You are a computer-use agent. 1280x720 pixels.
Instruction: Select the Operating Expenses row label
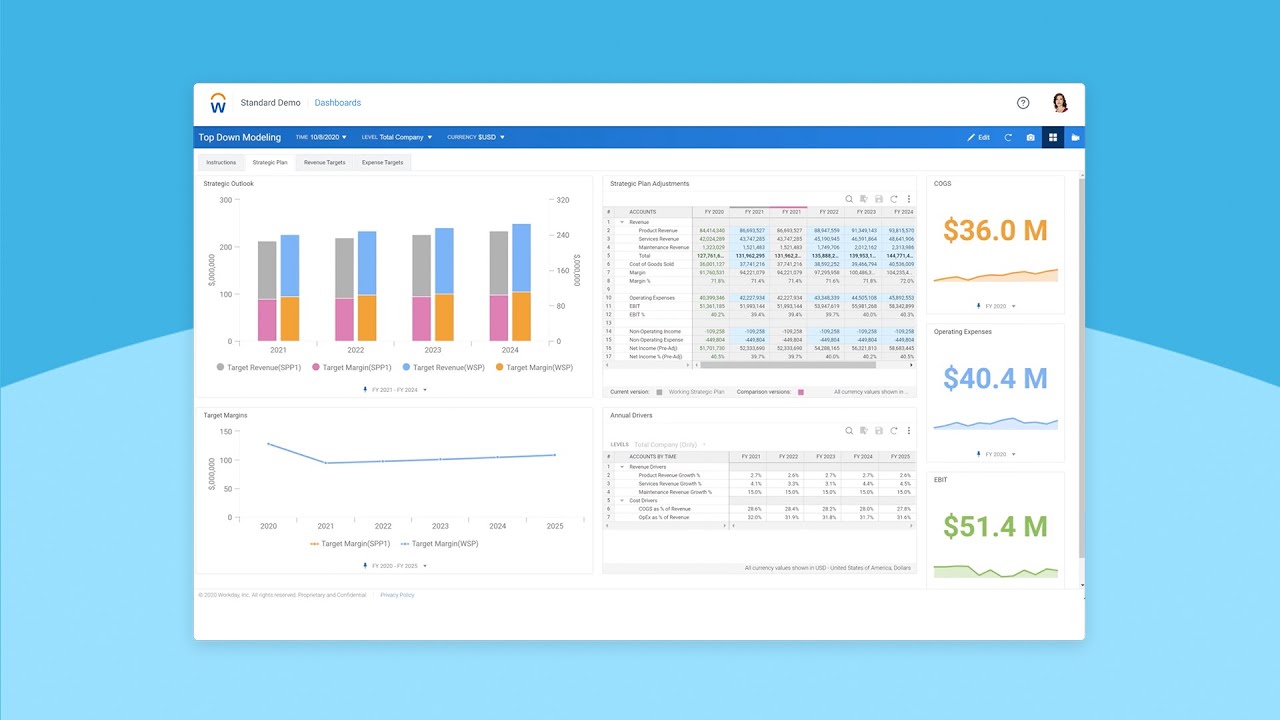[652, 297]
